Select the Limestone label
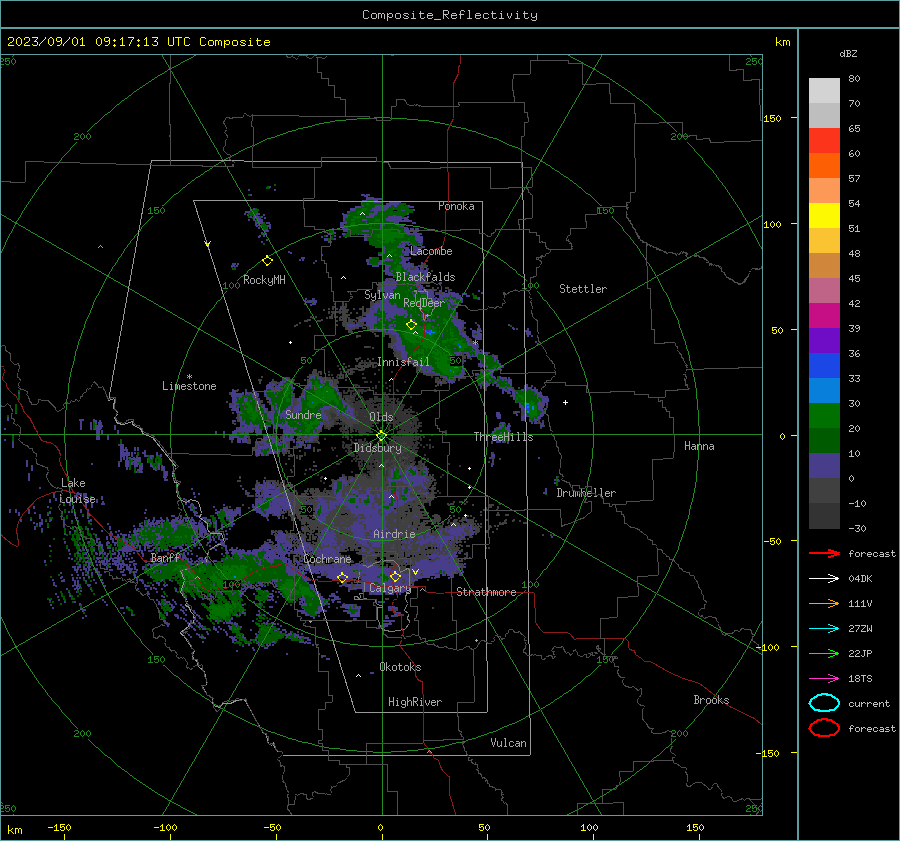Screen dimensions: 900x841 point(189,386)
